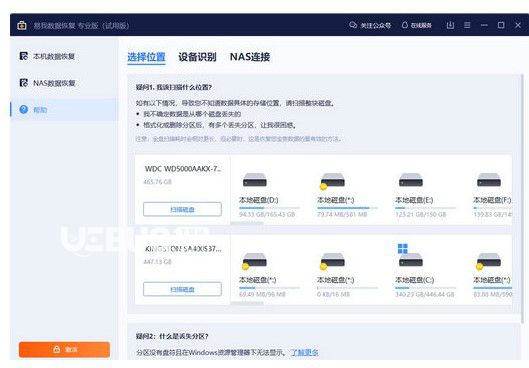
Task: Click the vertical scrollbar of help panel
Action: pyautogui.click(x=524, y=199)
